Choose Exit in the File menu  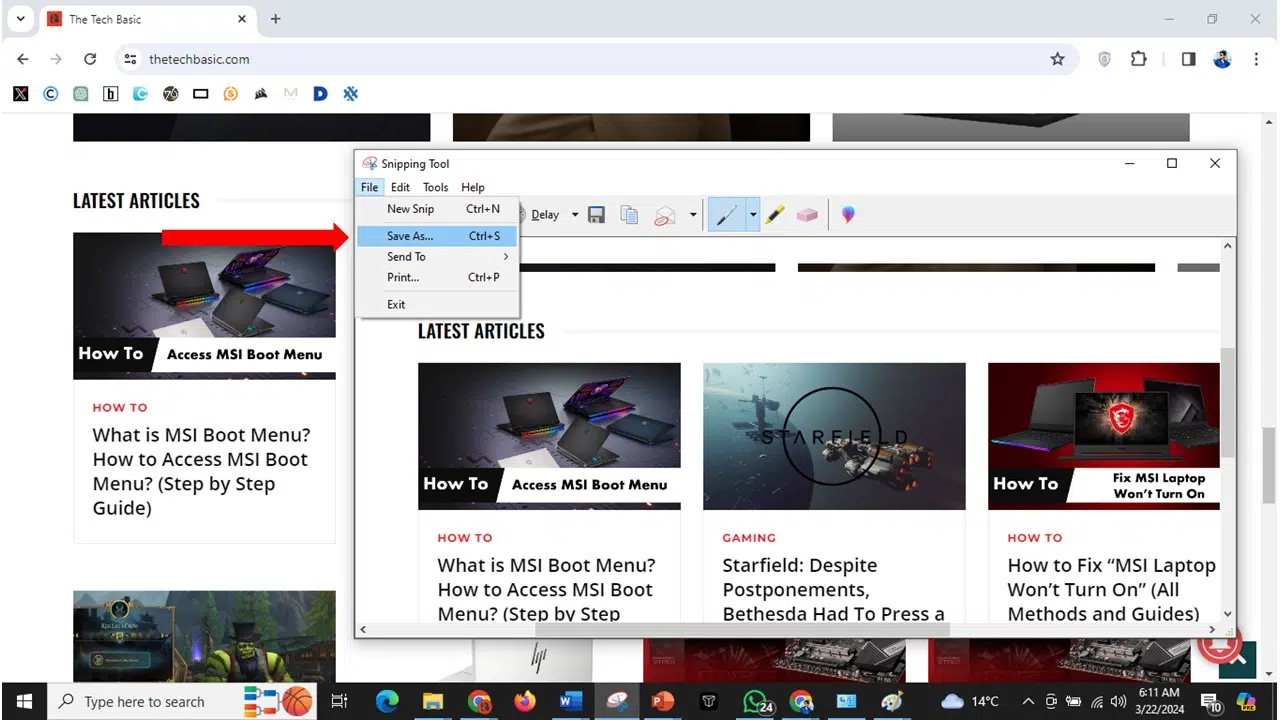pos(437,304)
